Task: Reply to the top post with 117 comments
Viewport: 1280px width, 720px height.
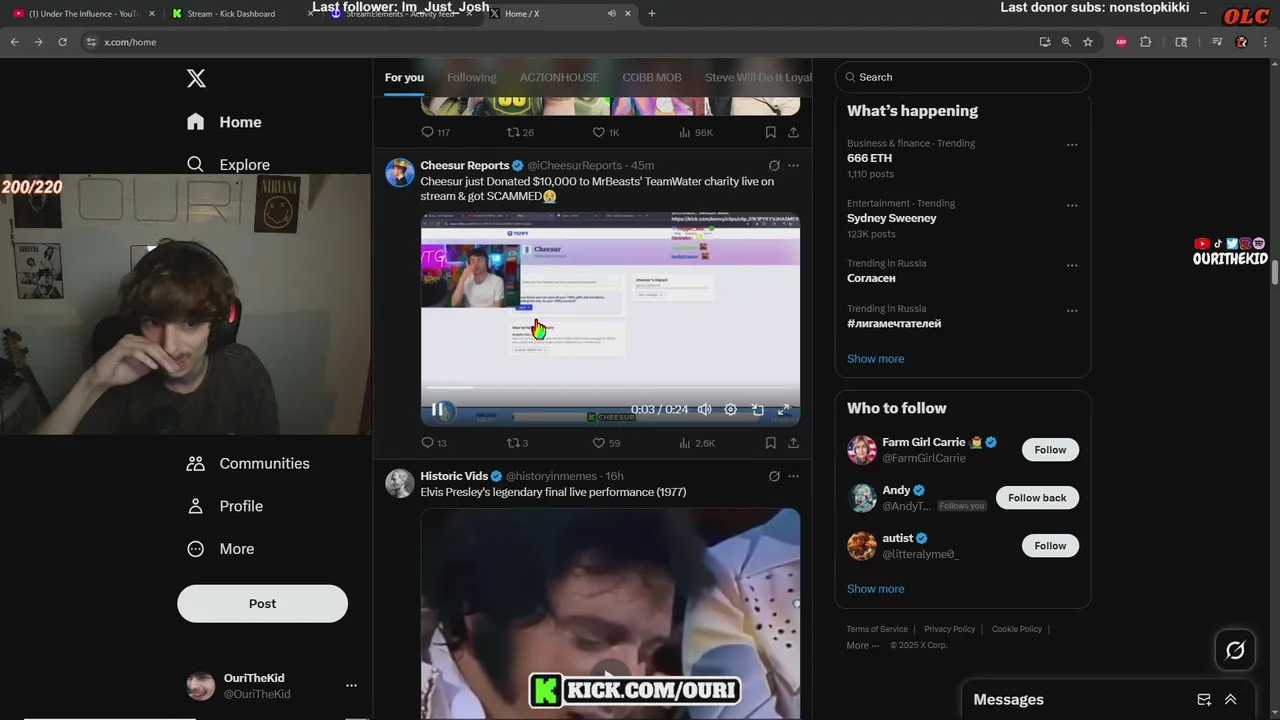Action: (435, 132)
